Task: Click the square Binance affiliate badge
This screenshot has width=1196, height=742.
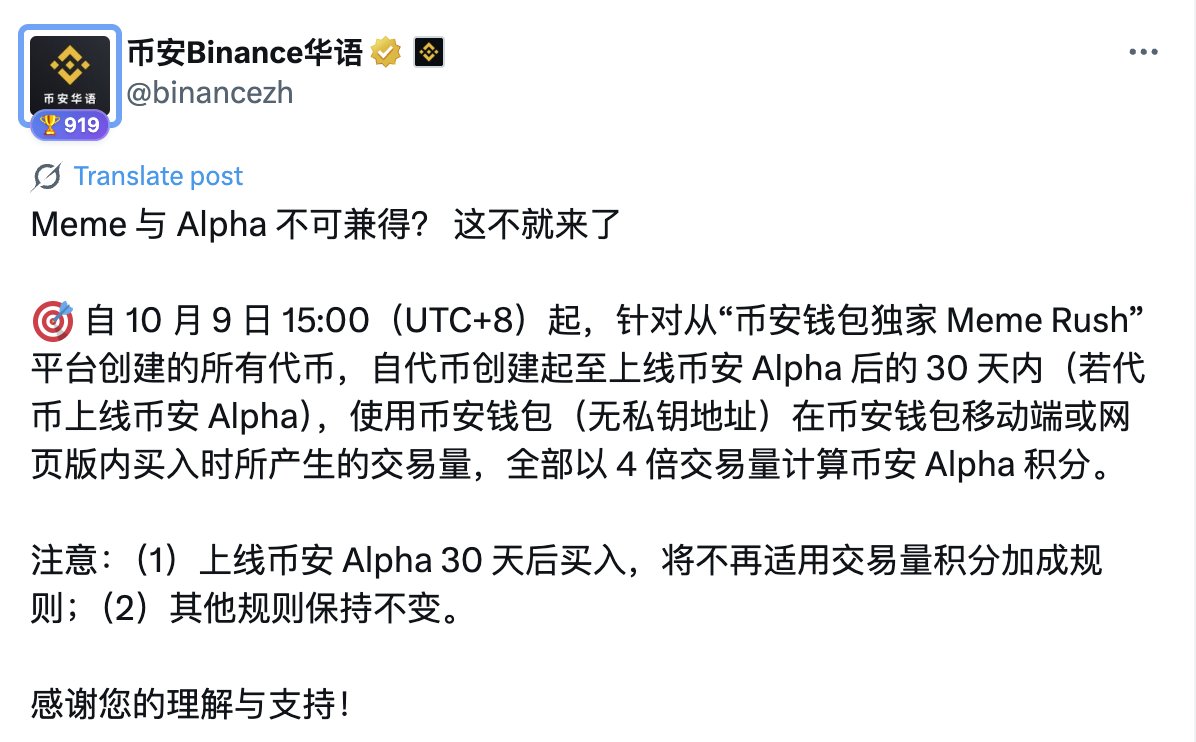Action: pos(429,52)
